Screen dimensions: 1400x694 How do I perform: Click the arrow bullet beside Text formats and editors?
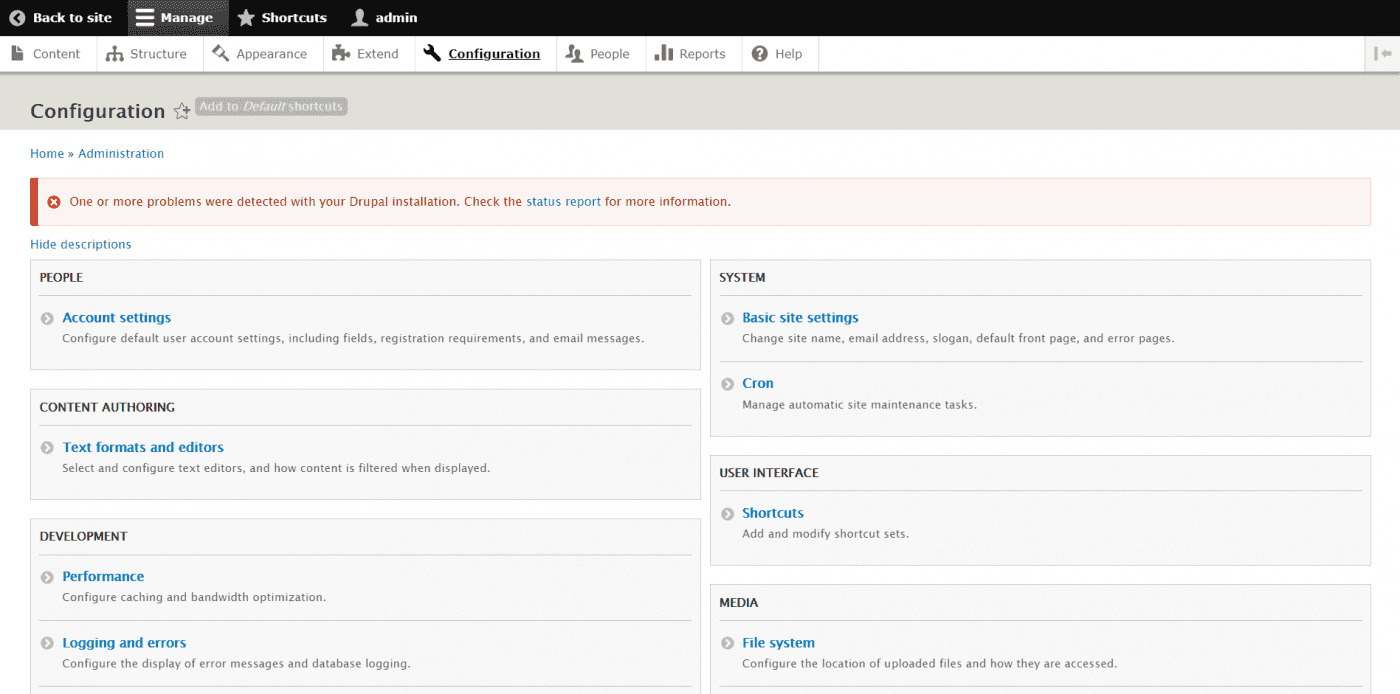pos(47,448)
